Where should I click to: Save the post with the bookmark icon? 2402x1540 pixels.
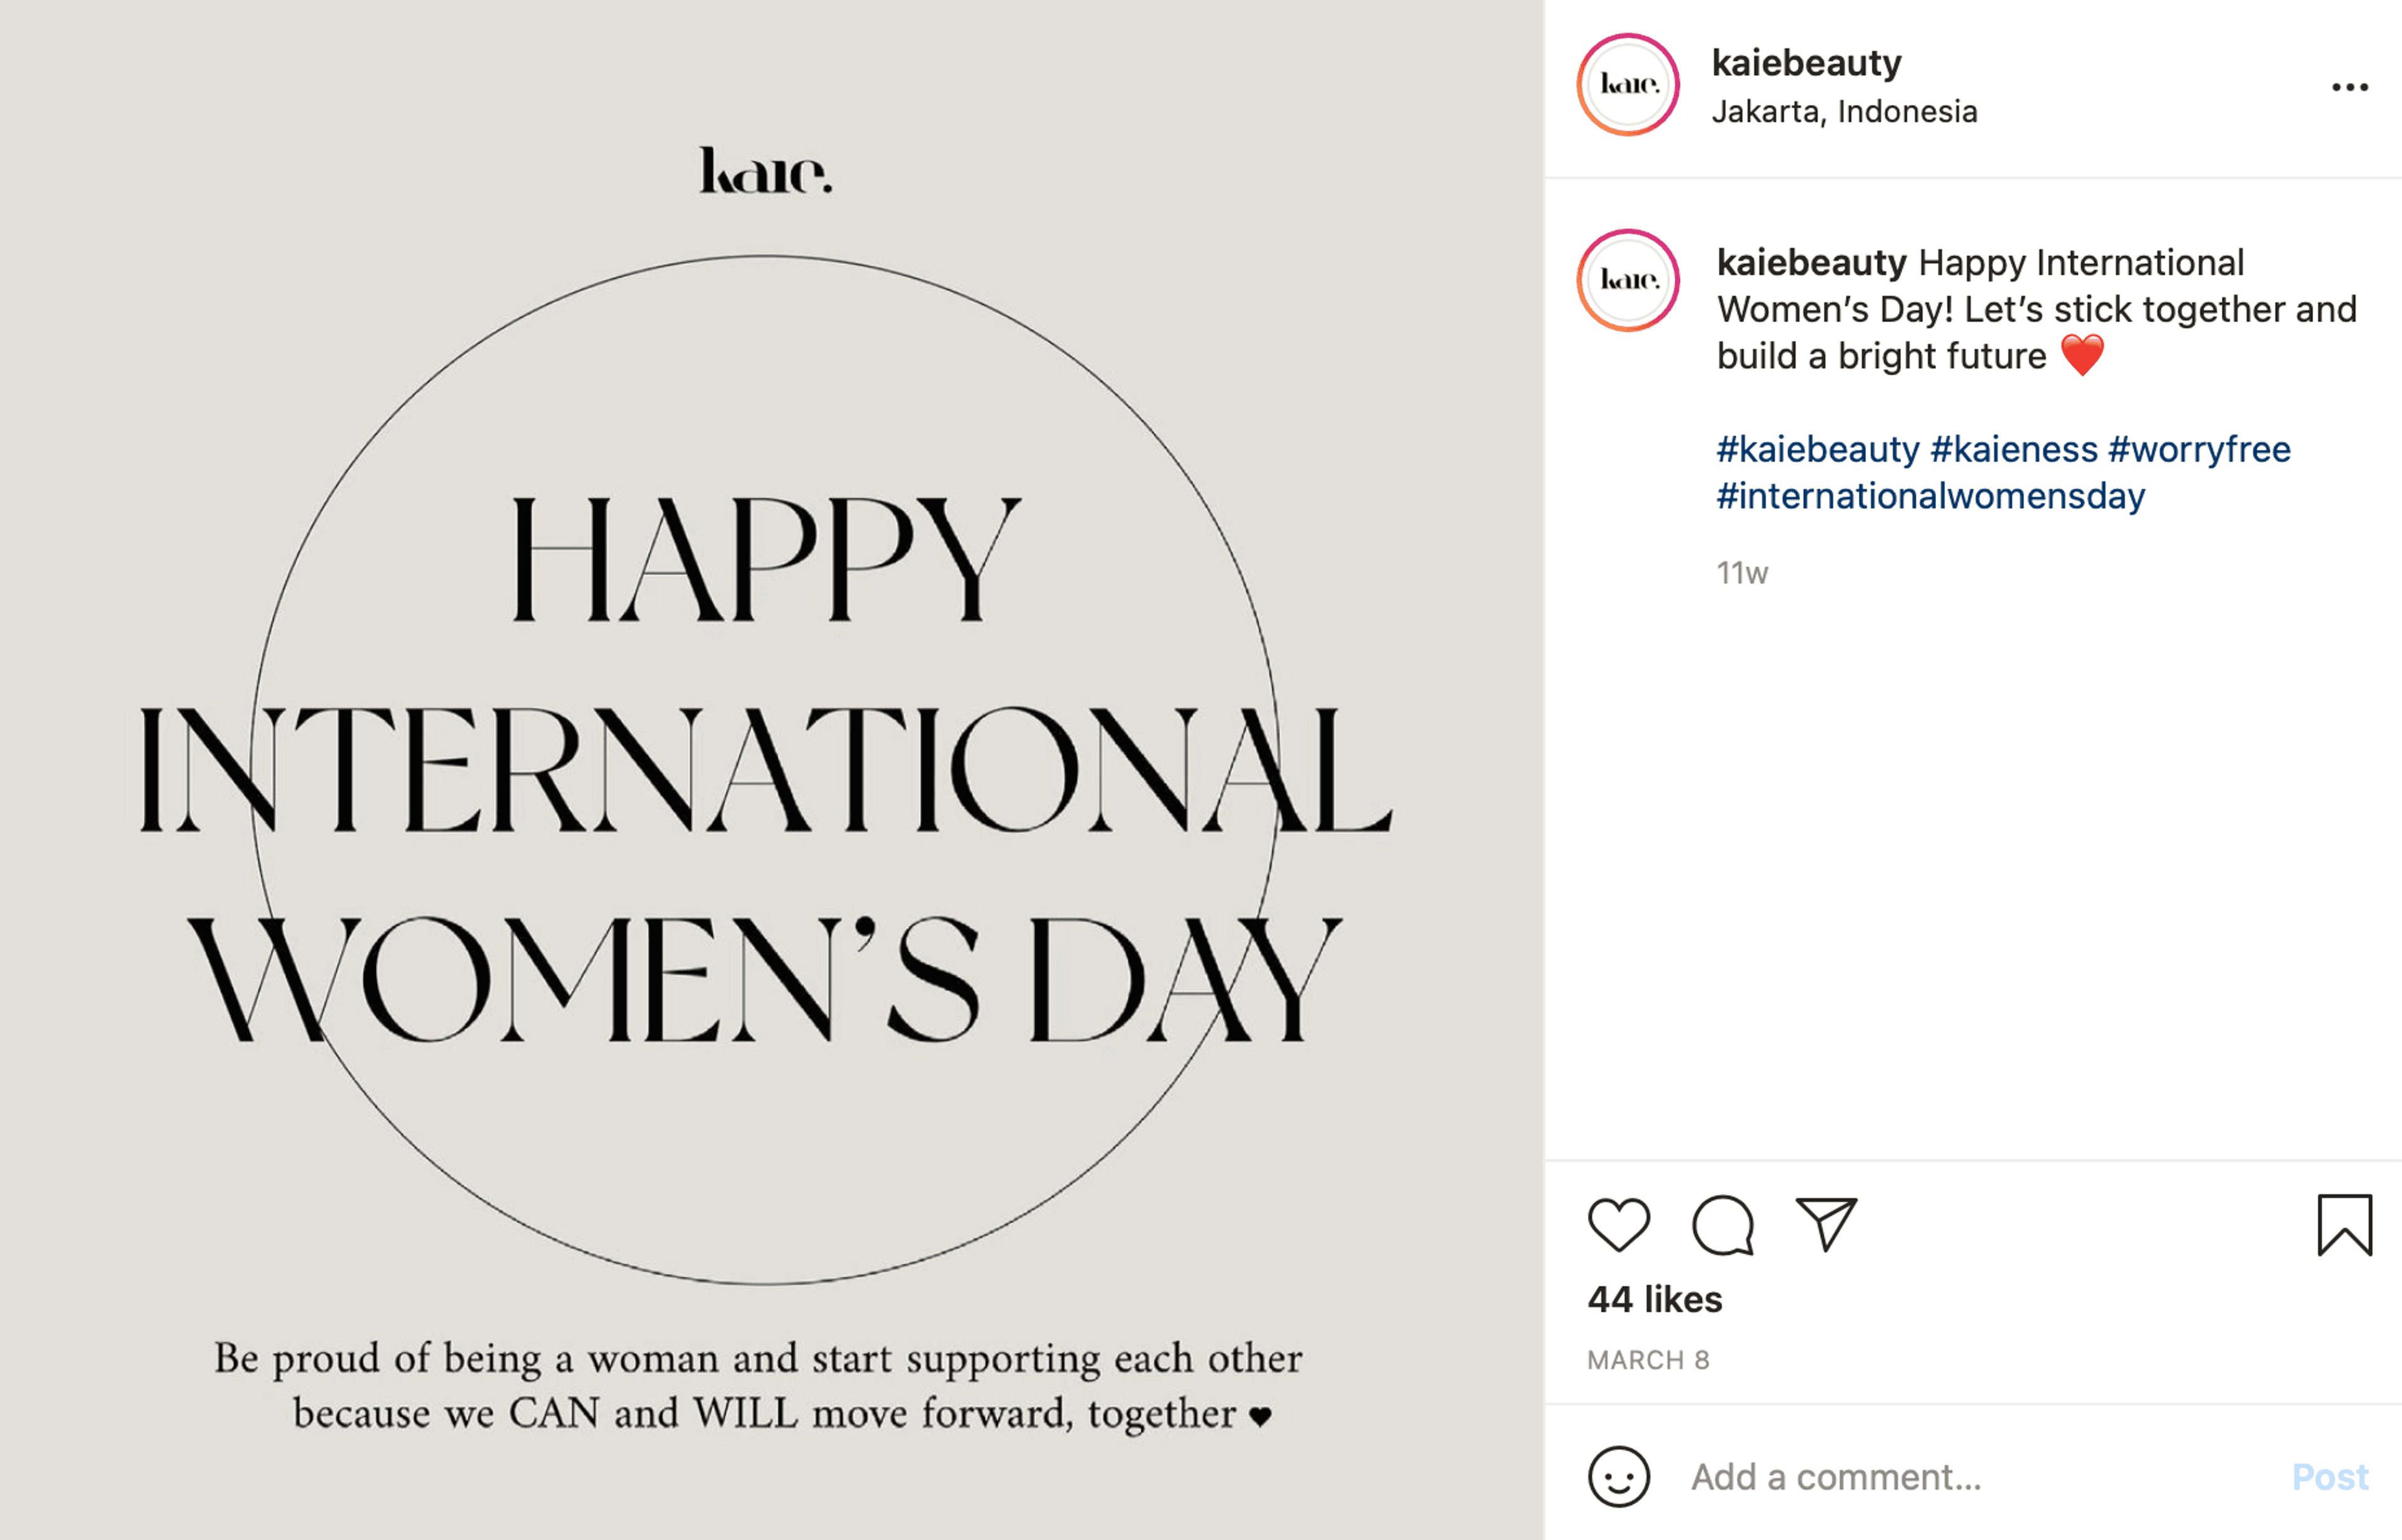pyautogui.click(x=2344, y=1225)
